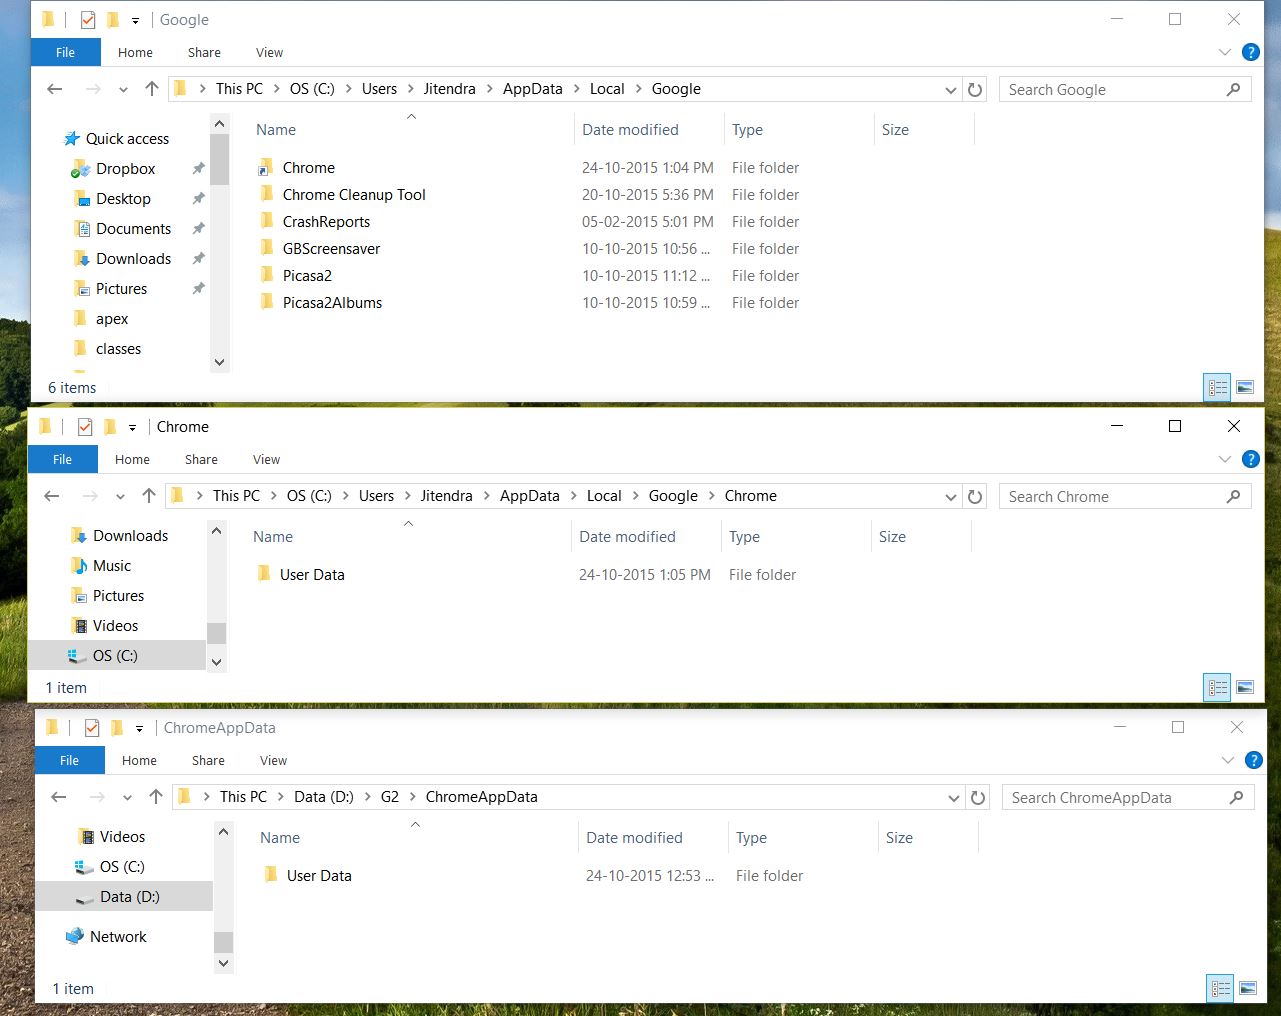Screen dimensions: 1281x1016
Task: Select Network in ChromeAppData window sidebar
Action: 118,937
